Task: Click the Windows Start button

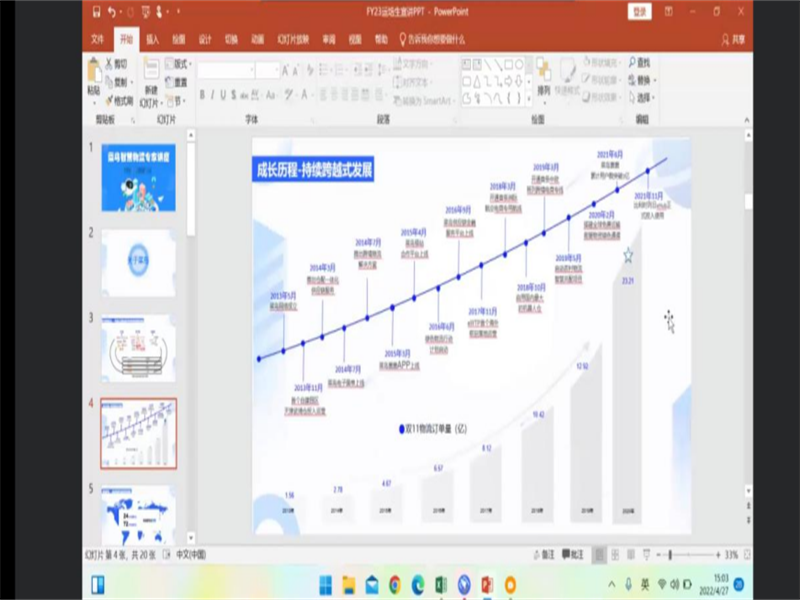Action: coord(325,584)
